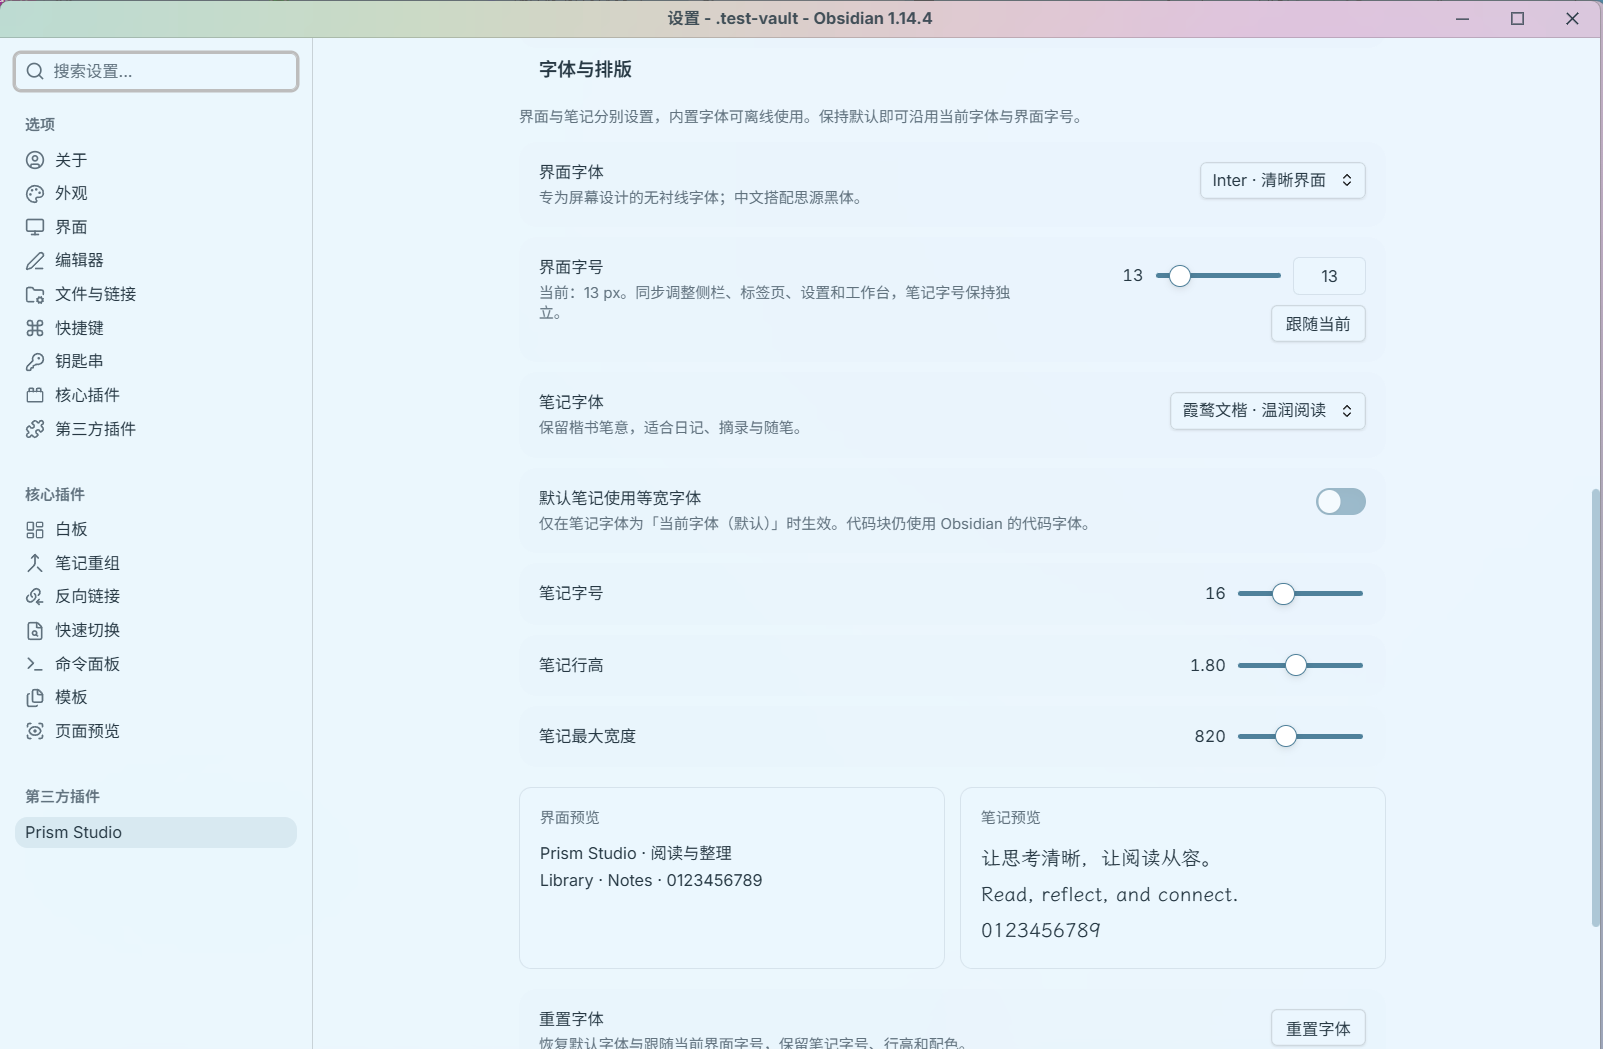The height and width of the screenshot is (1049, 1603).
Task: Click the 文件与链接 folder icon
Action: coord(35,295)
